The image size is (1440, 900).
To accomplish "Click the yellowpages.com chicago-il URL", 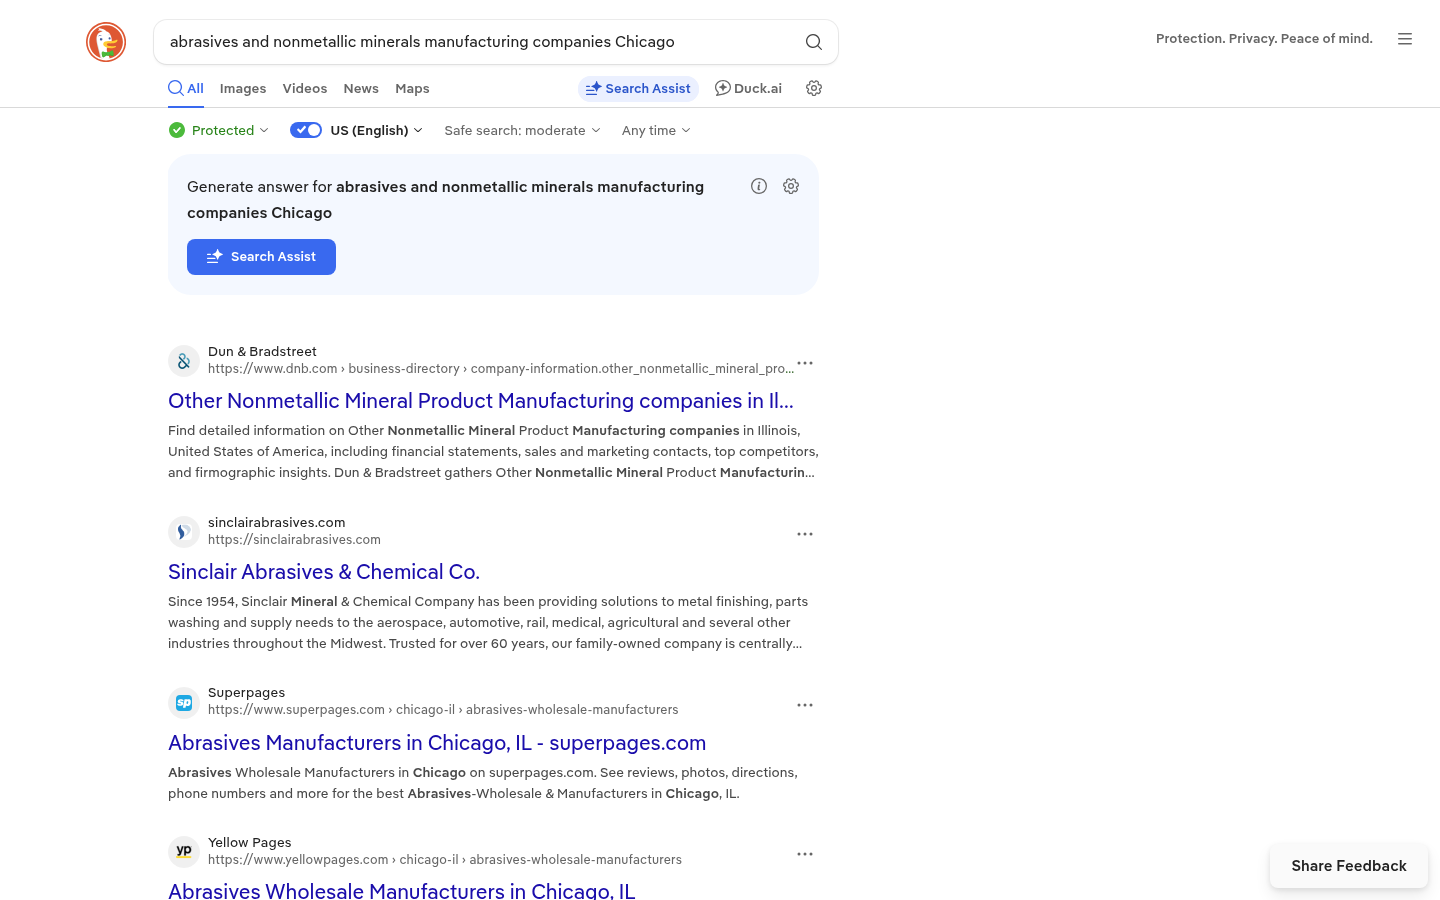I will pyautogui.click(x=445, y=860).
